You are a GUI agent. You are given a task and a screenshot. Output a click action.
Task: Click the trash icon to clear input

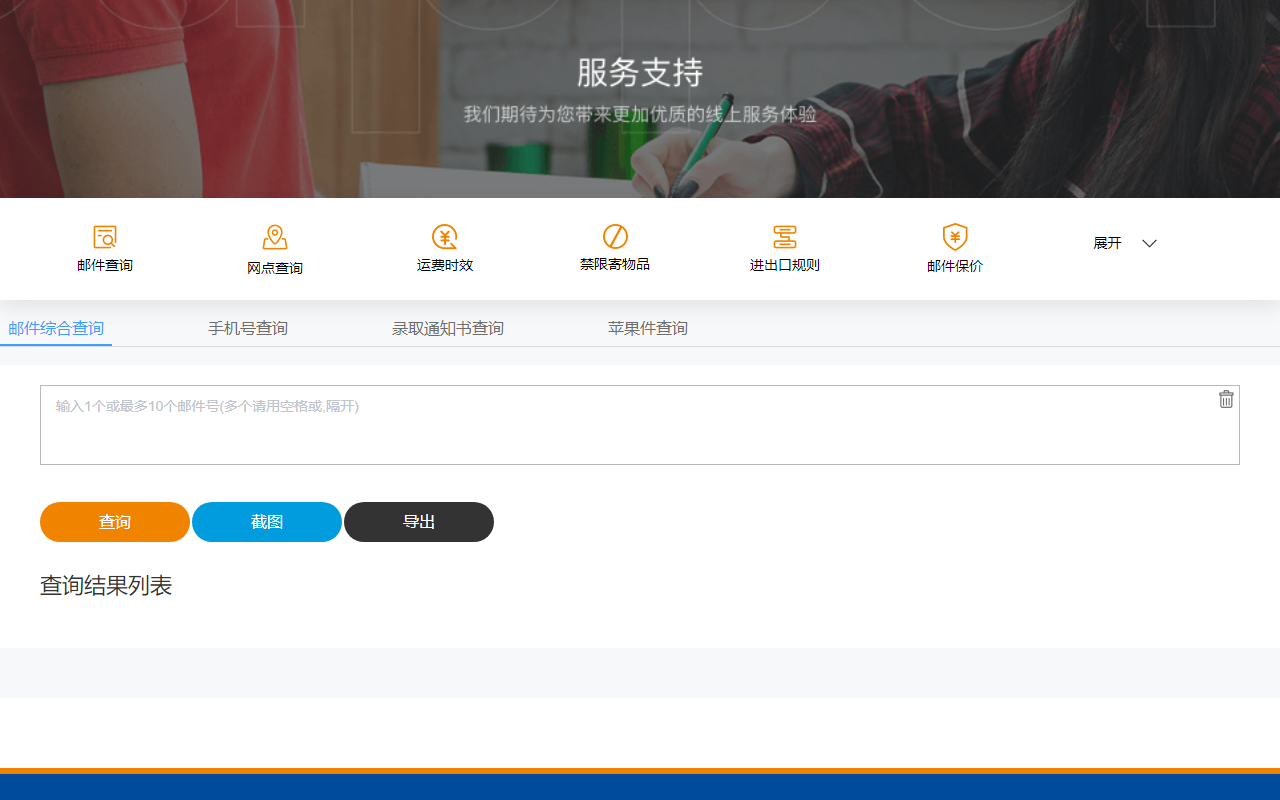pyautogui.click(x=1226, y=399)
